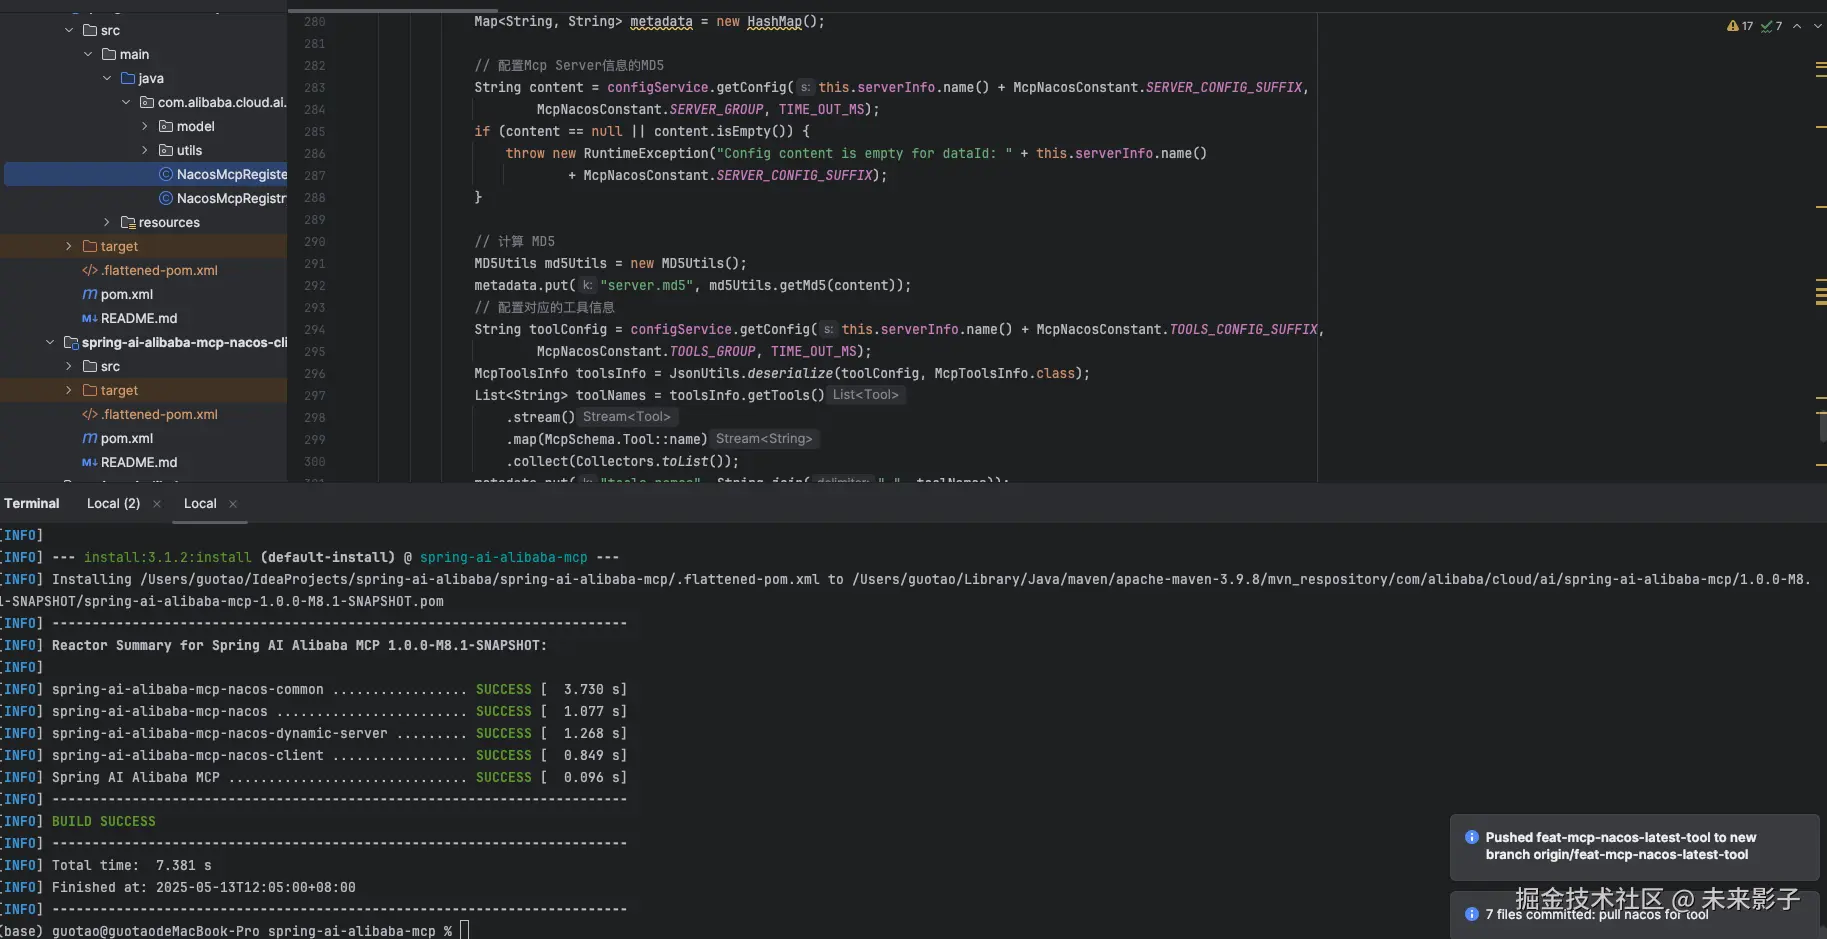This screenshot has height=939, width=1827.
Task: Click install:3.1.2:install in terminal output
Action: click(x=168, y=557)
